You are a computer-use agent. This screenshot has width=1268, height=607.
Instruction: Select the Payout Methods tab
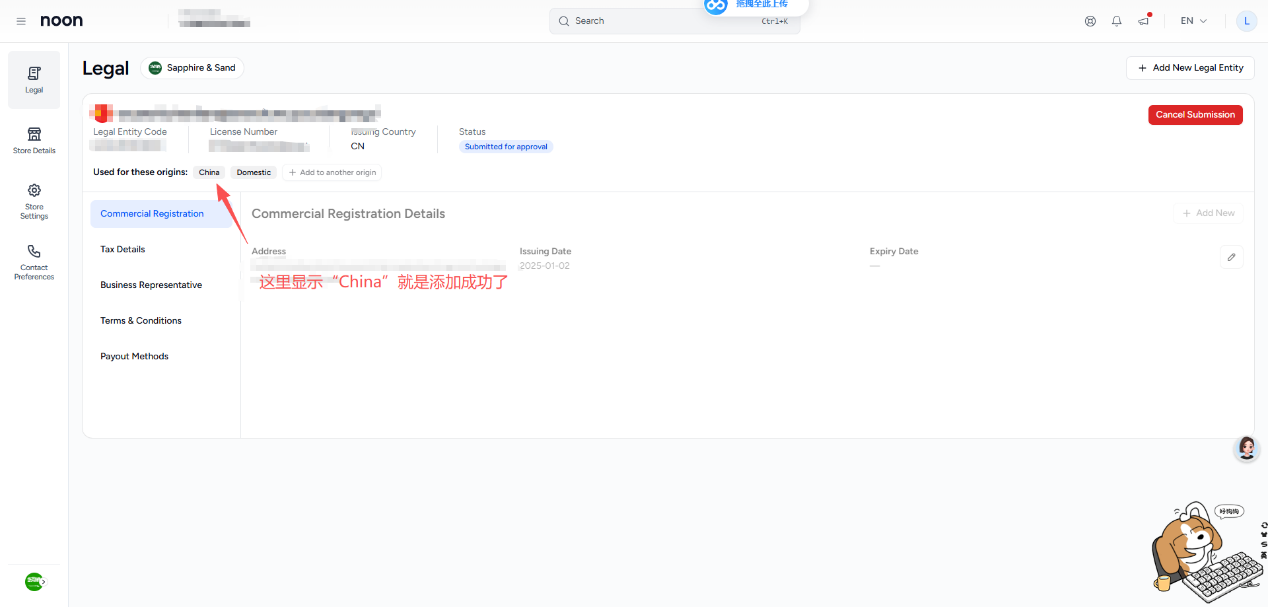160,356
